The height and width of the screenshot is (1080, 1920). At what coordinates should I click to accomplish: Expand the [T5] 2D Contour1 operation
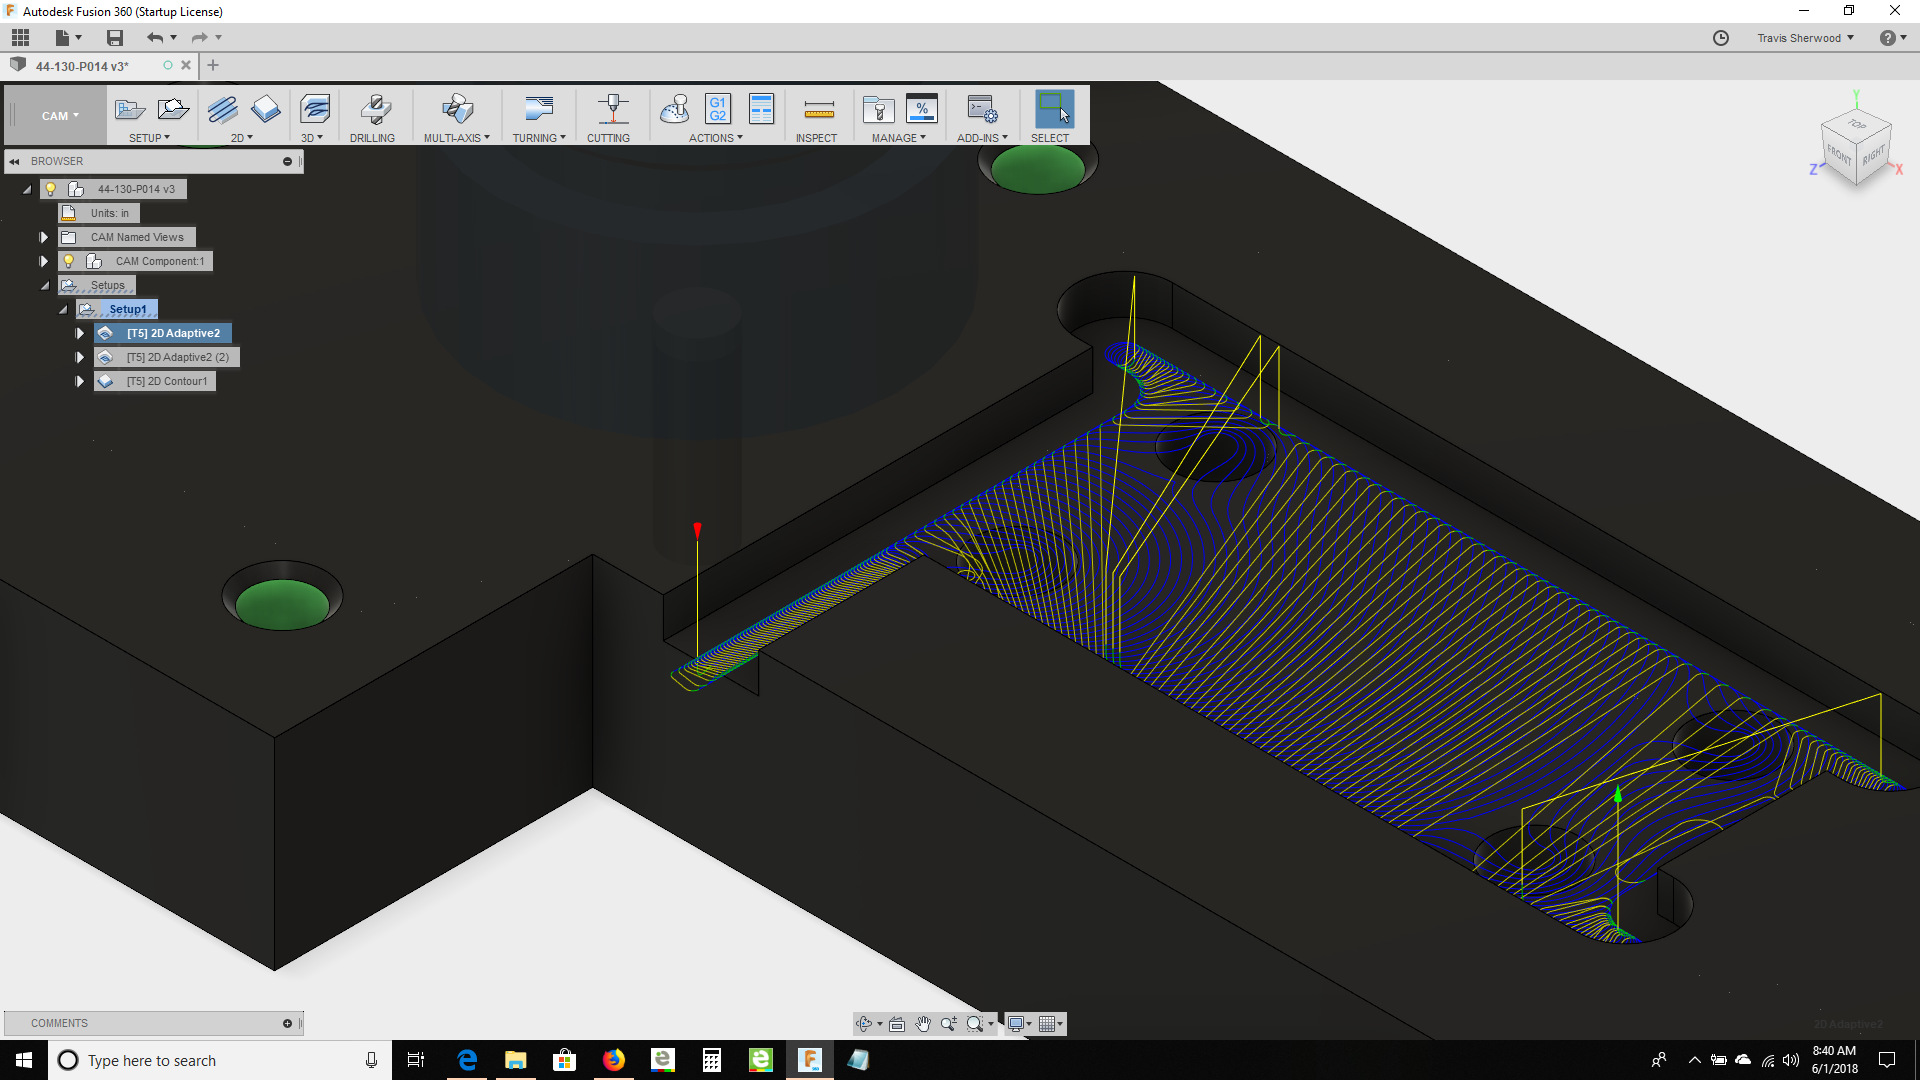80,381
